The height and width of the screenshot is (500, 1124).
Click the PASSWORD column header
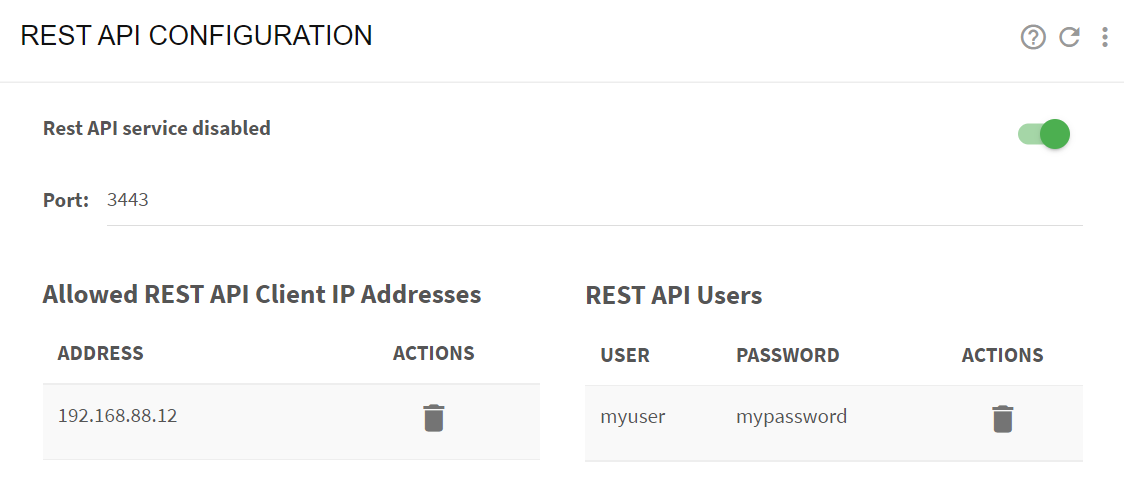[x=787, y=355]
